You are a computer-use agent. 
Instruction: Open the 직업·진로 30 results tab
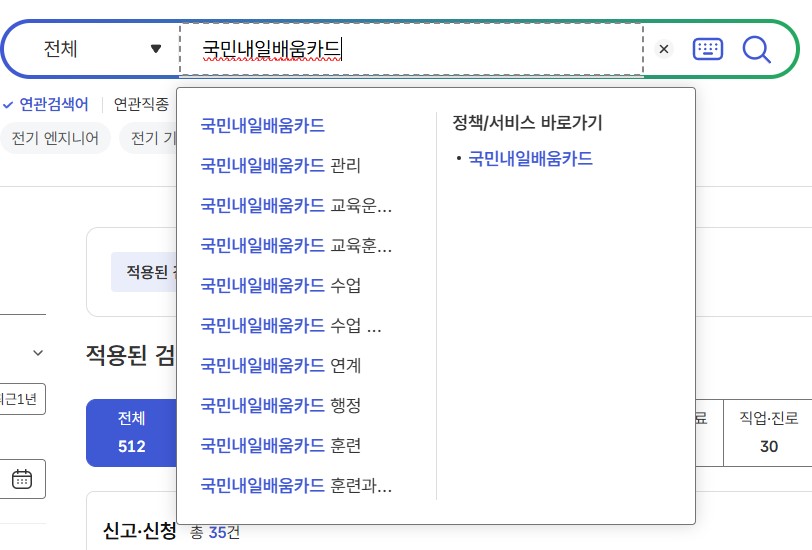[x=768, y=432]
